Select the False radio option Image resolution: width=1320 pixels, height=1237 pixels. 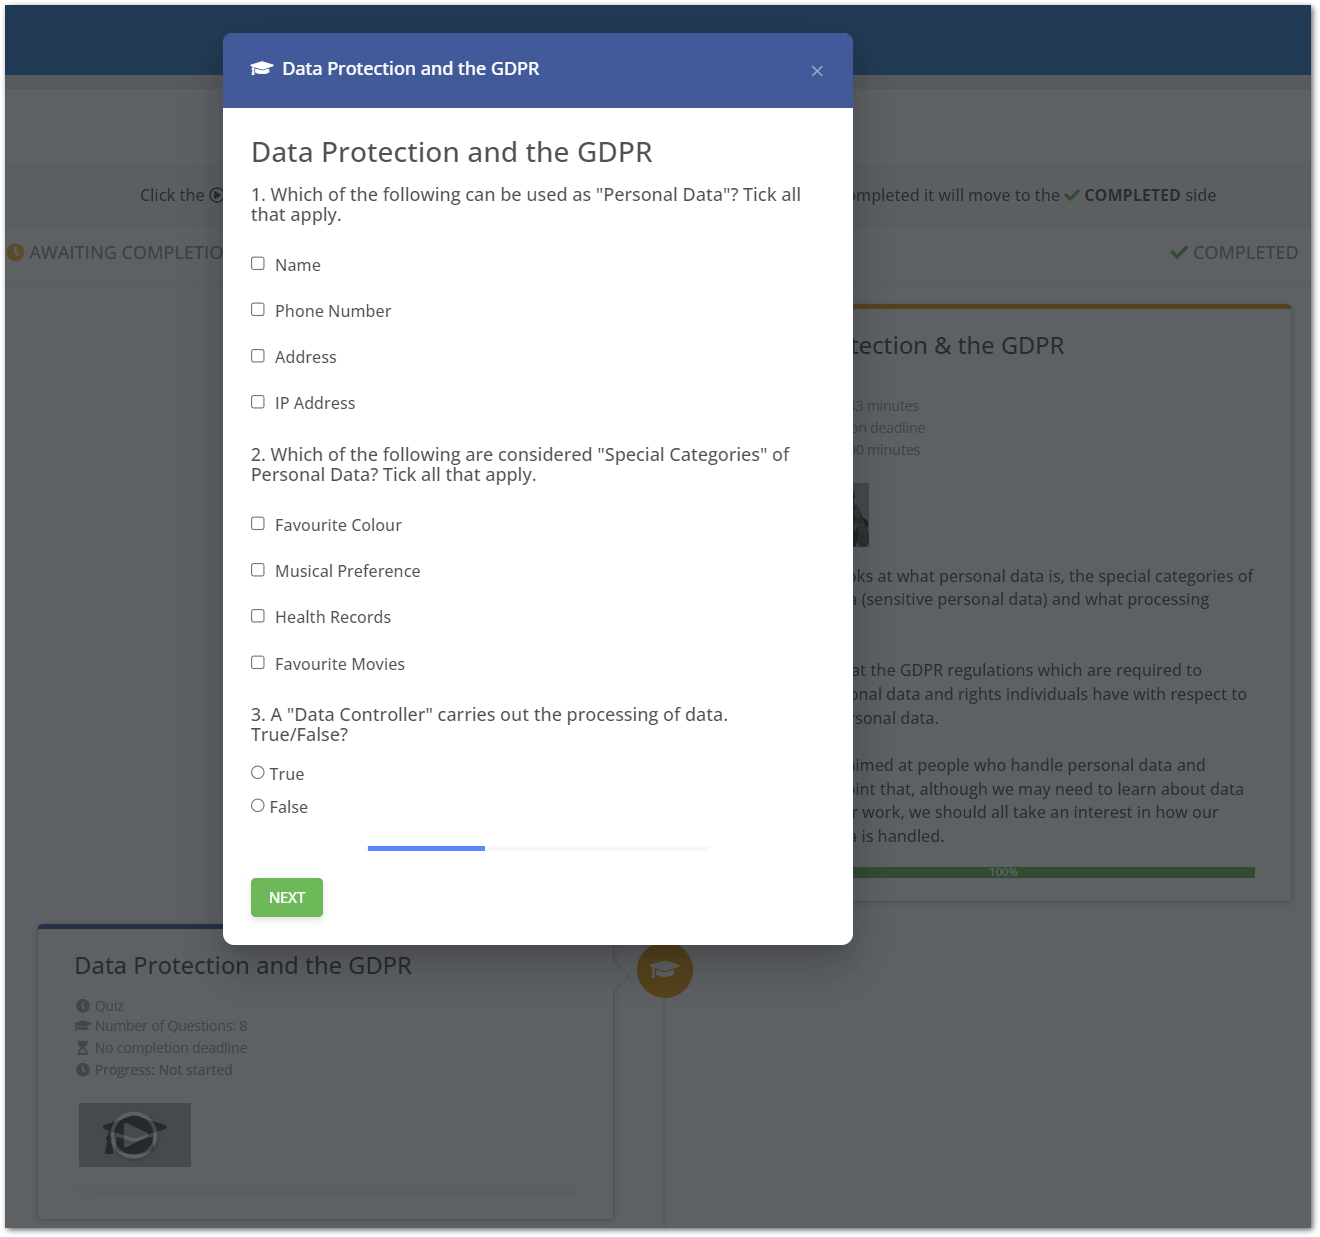(x=258, y=805)
